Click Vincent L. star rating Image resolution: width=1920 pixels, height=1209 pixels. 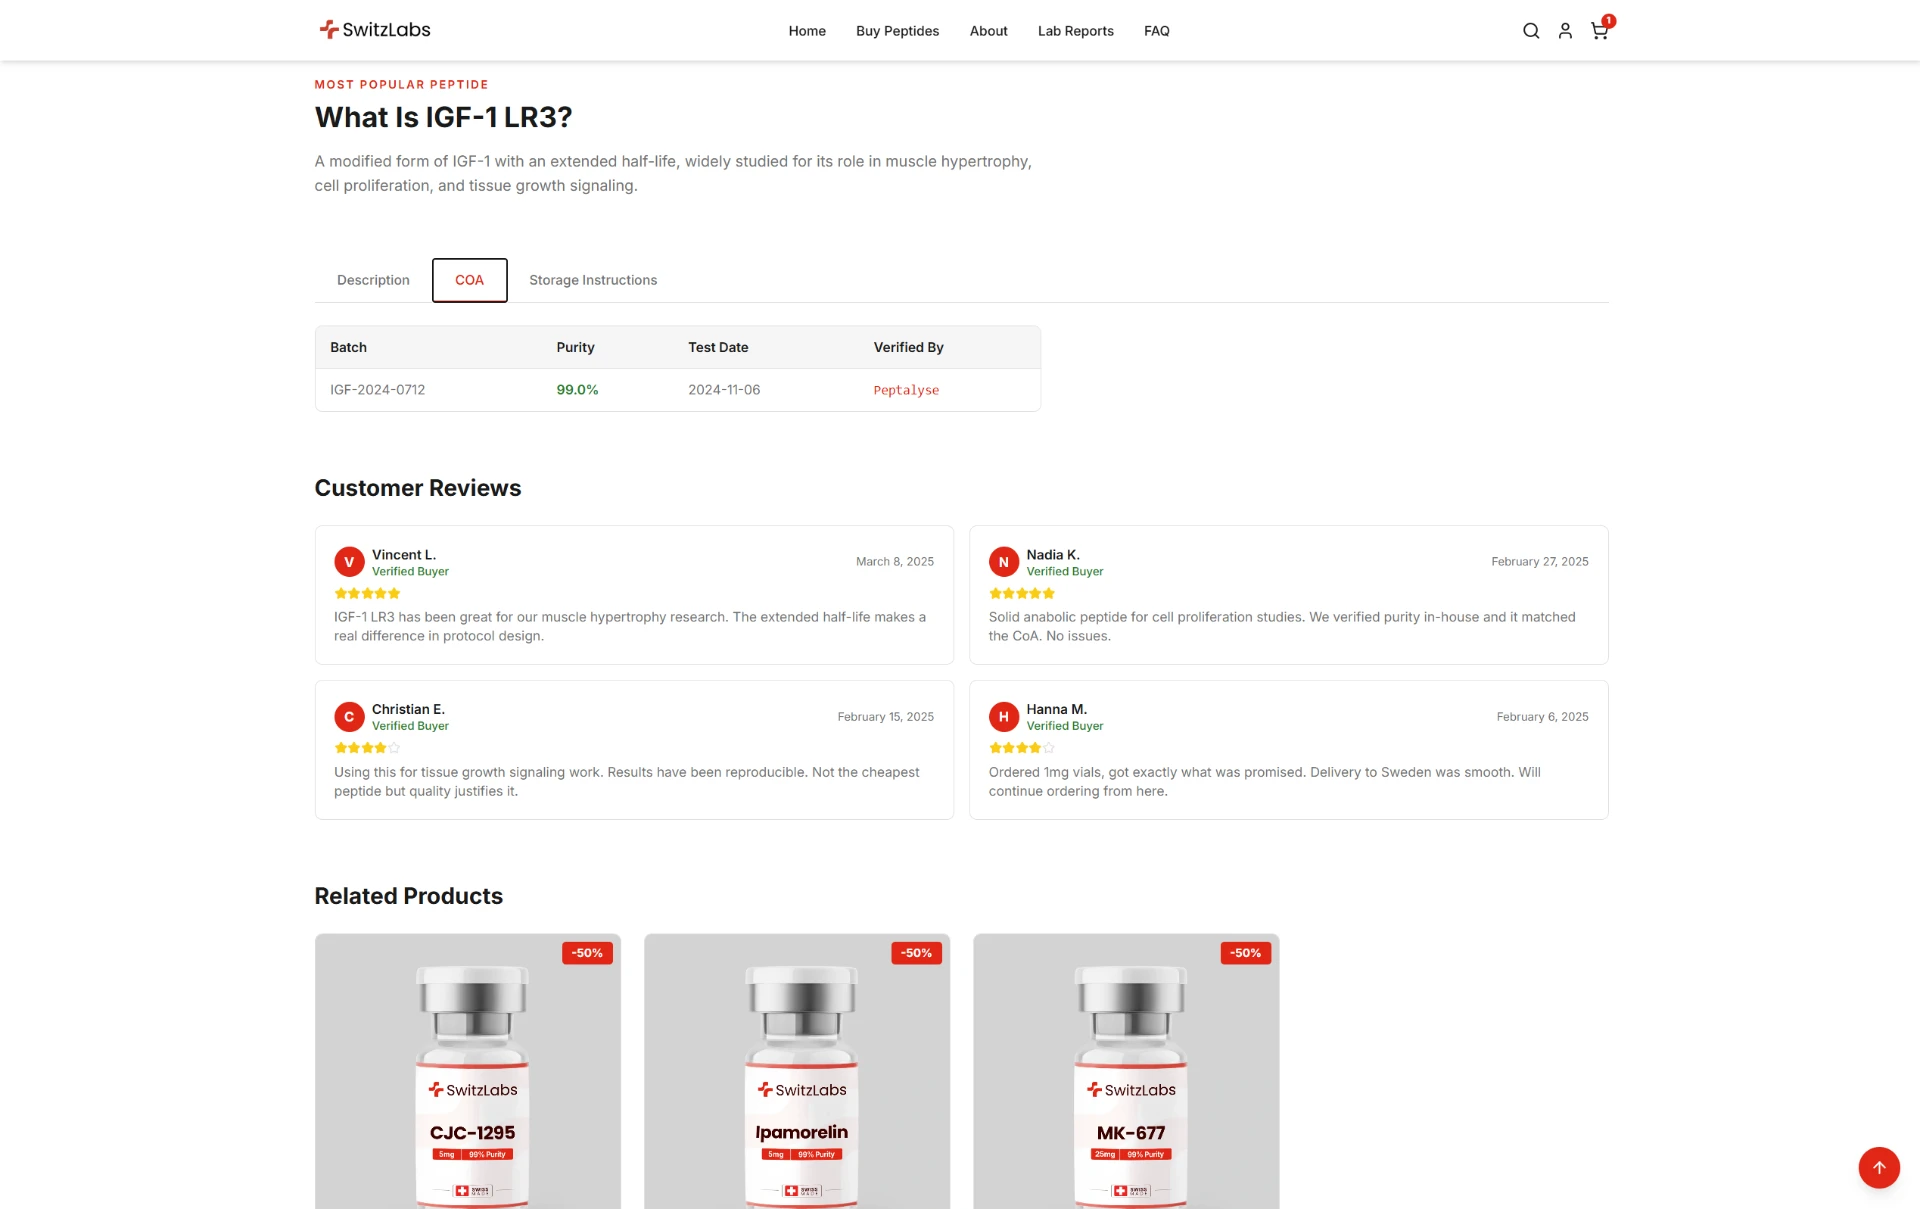(367, 593)
